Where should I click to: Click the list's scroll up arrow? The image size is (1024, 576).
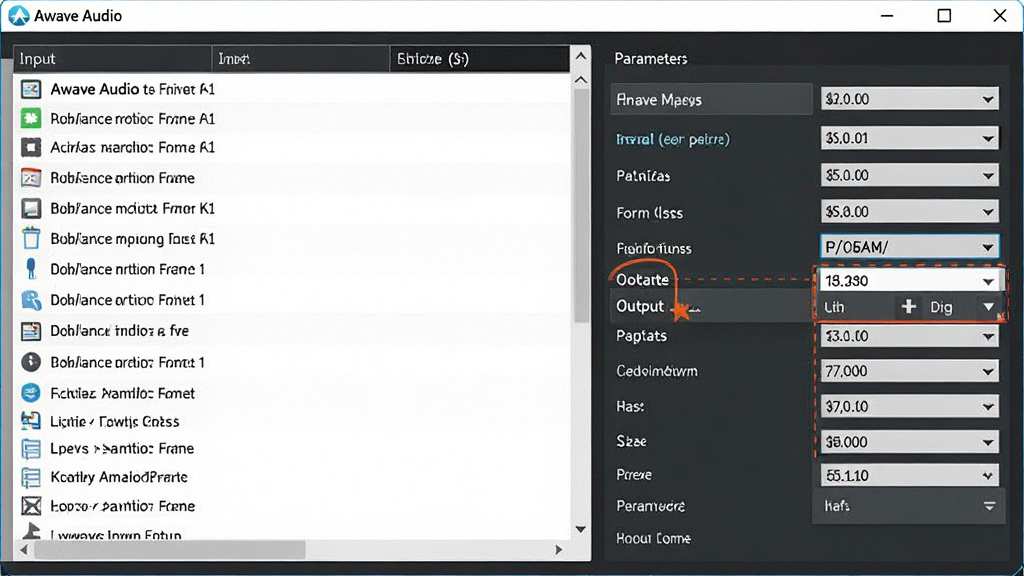[x=581, y=80]
